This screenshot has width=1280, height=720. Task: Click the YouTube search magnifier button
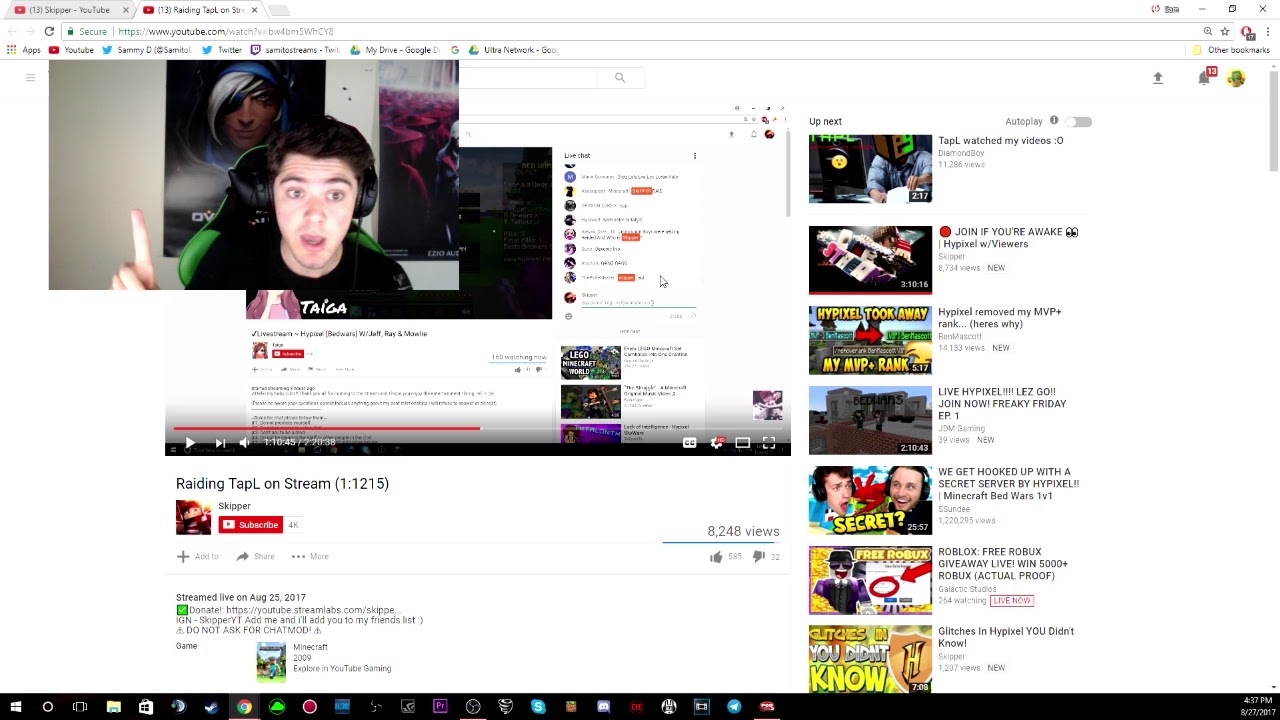(620, 78)
